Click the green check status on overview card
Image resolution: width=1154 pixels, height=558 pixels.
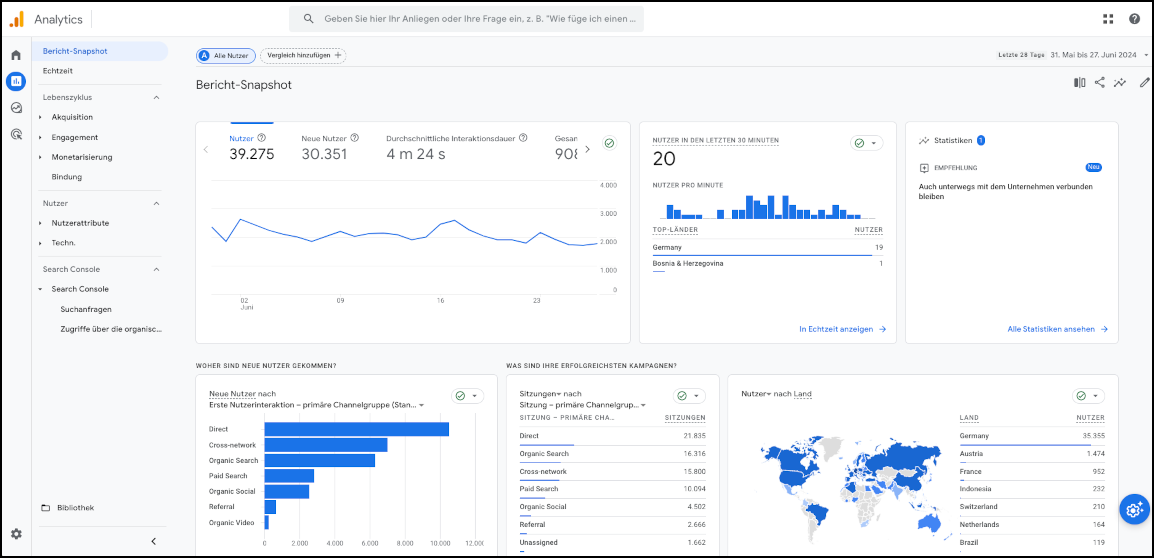point(609,143)
